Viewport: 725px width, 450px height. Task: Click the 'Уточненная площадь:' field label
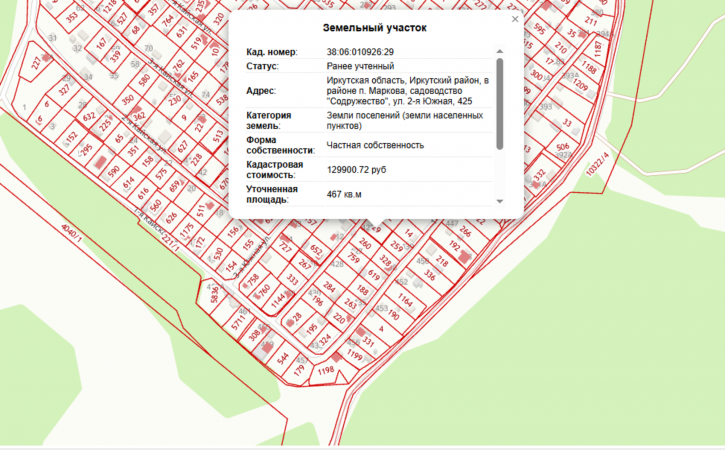pyautogui.click(x=272, y=194)
